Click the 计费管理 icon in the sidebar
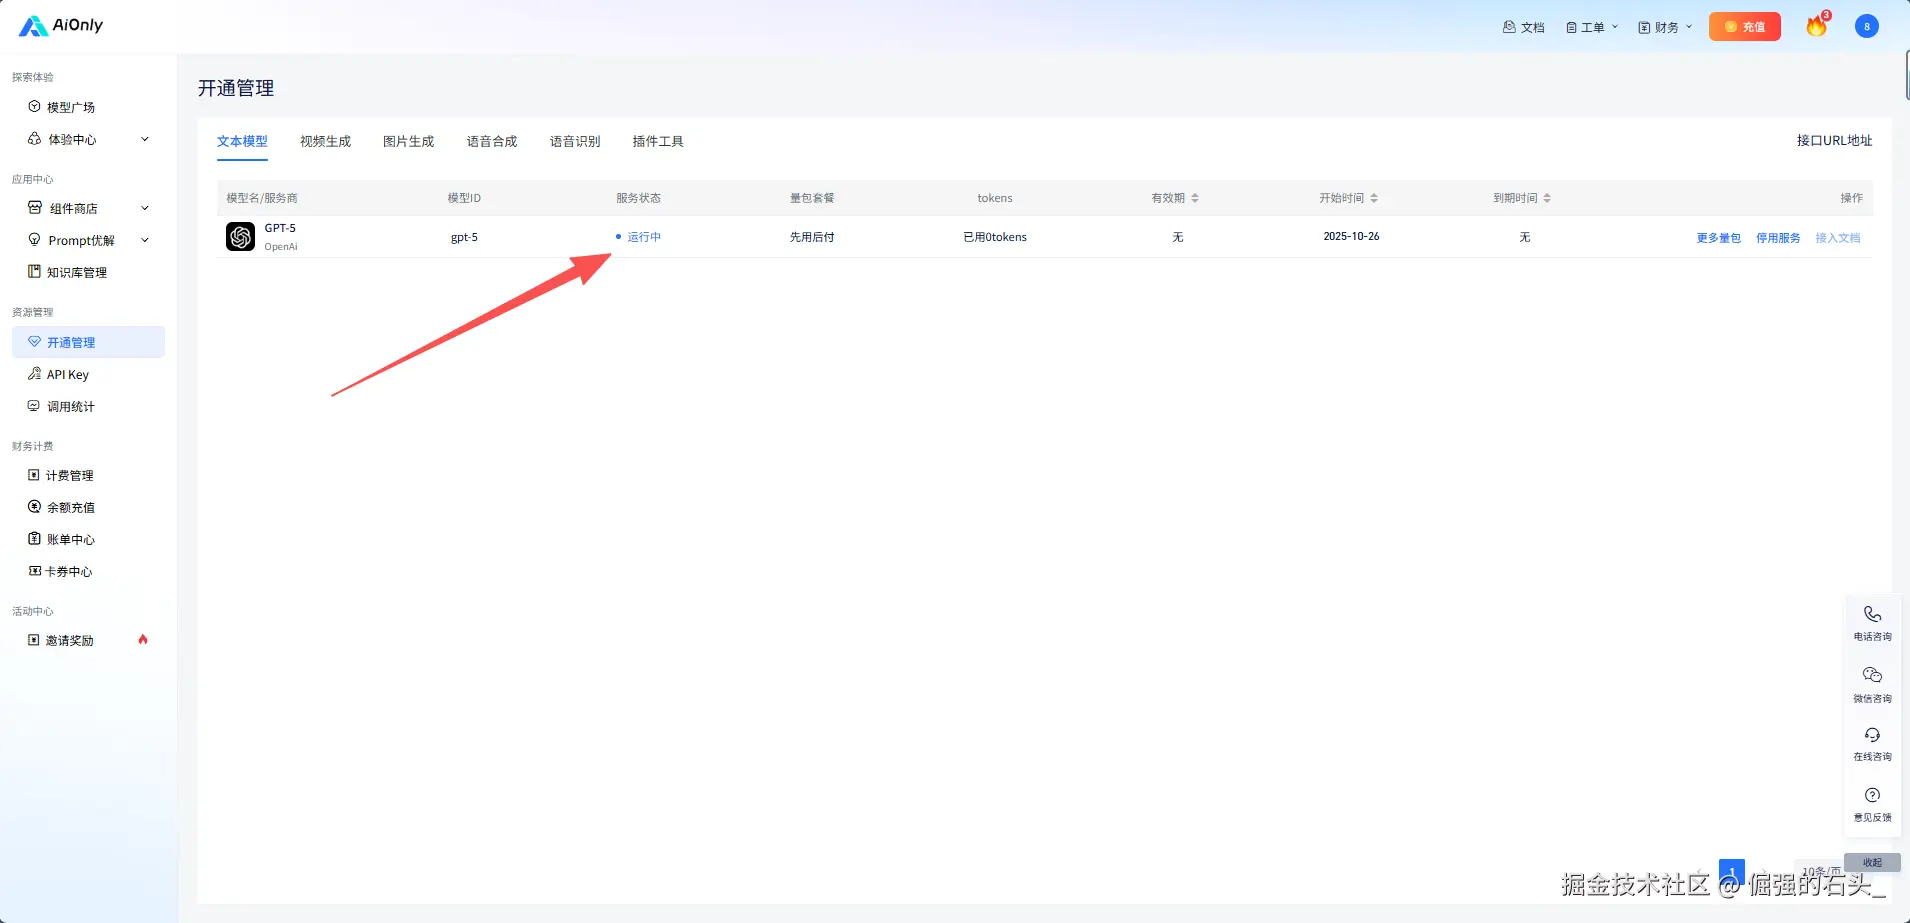 click(34, 475)
